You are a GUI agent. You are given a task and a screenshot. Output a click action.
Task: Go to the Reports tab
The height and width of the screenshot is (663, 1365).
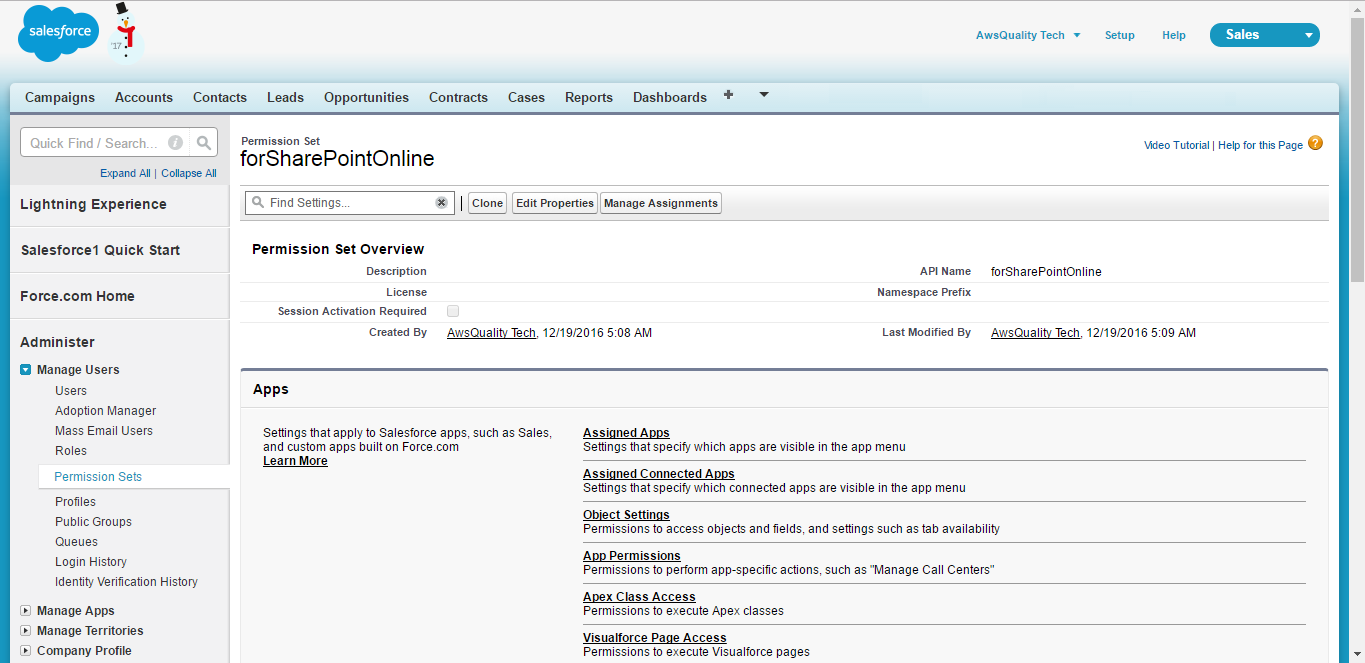click(x=589, y=97)
